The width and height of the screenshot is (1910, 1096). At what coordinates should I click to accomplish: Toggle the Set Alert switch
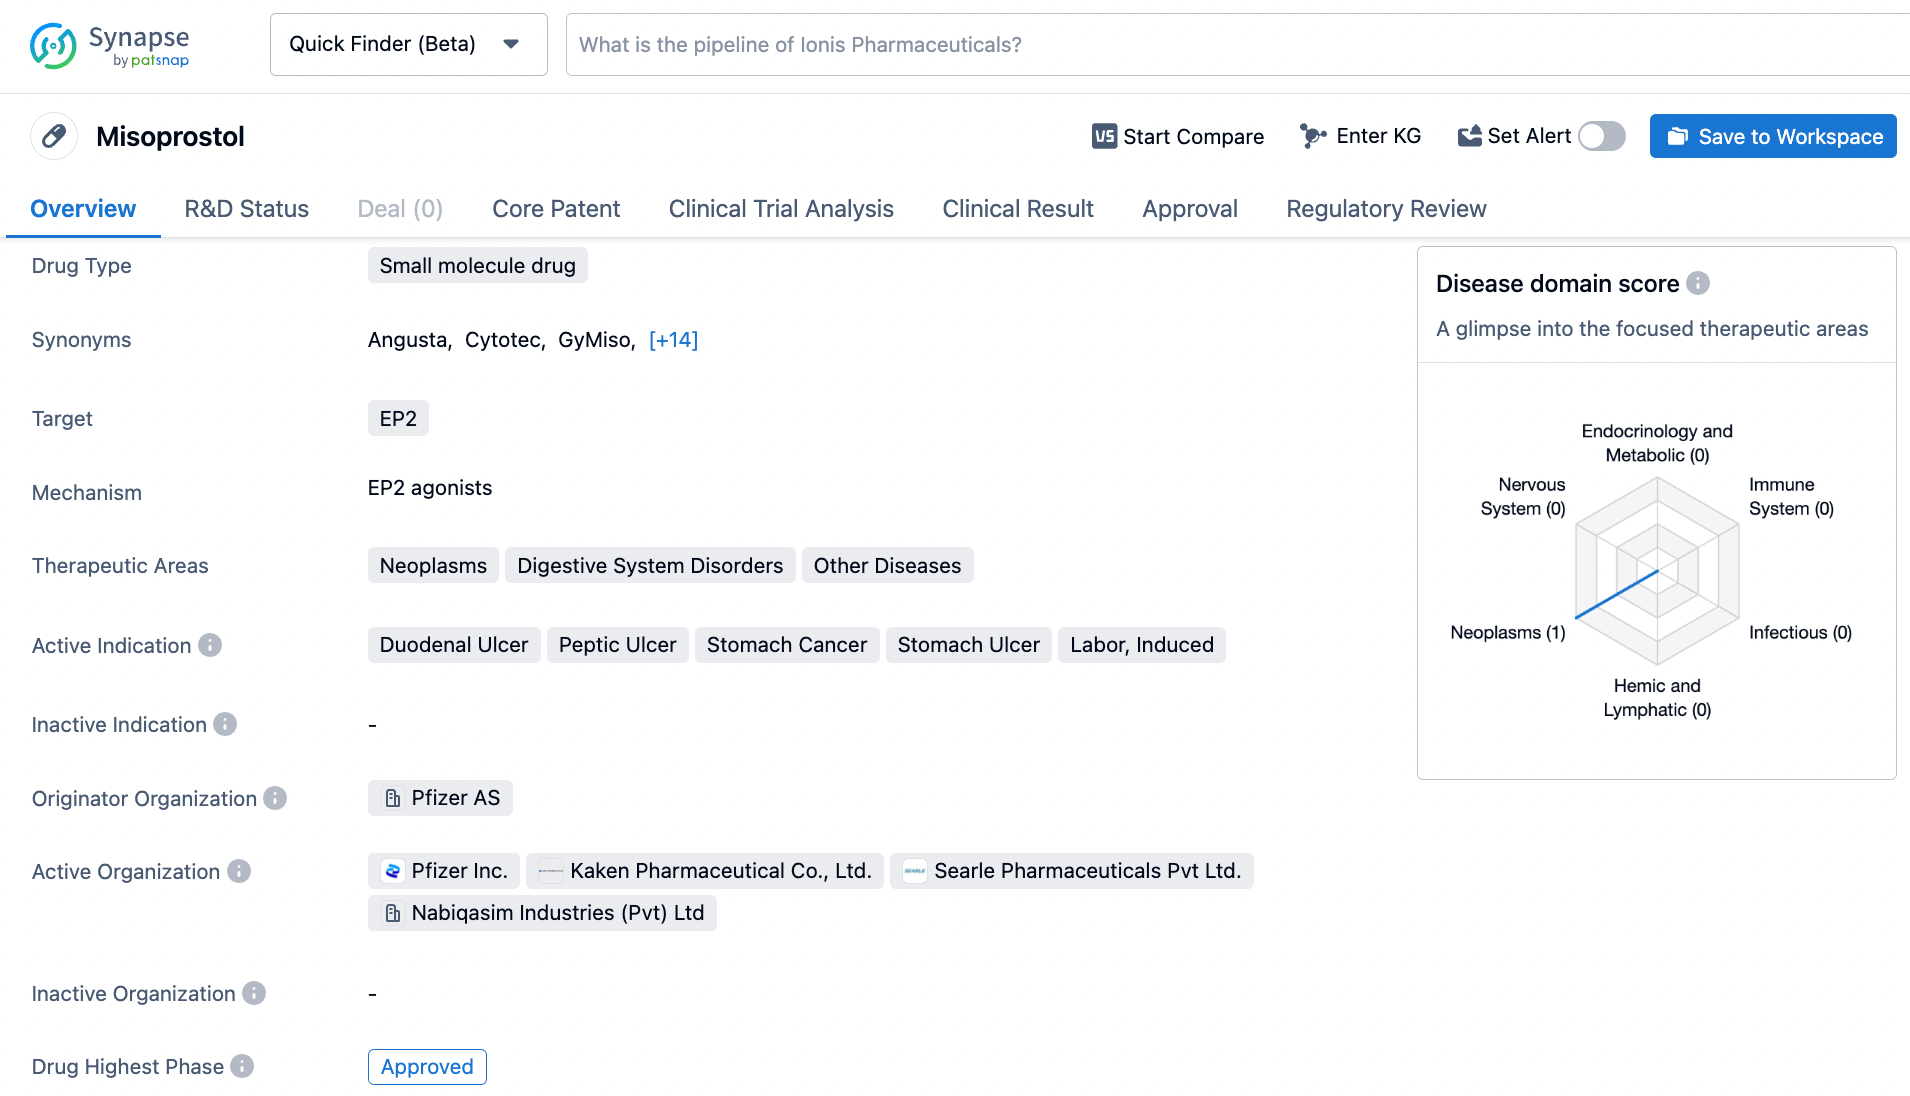(1601, 136)
